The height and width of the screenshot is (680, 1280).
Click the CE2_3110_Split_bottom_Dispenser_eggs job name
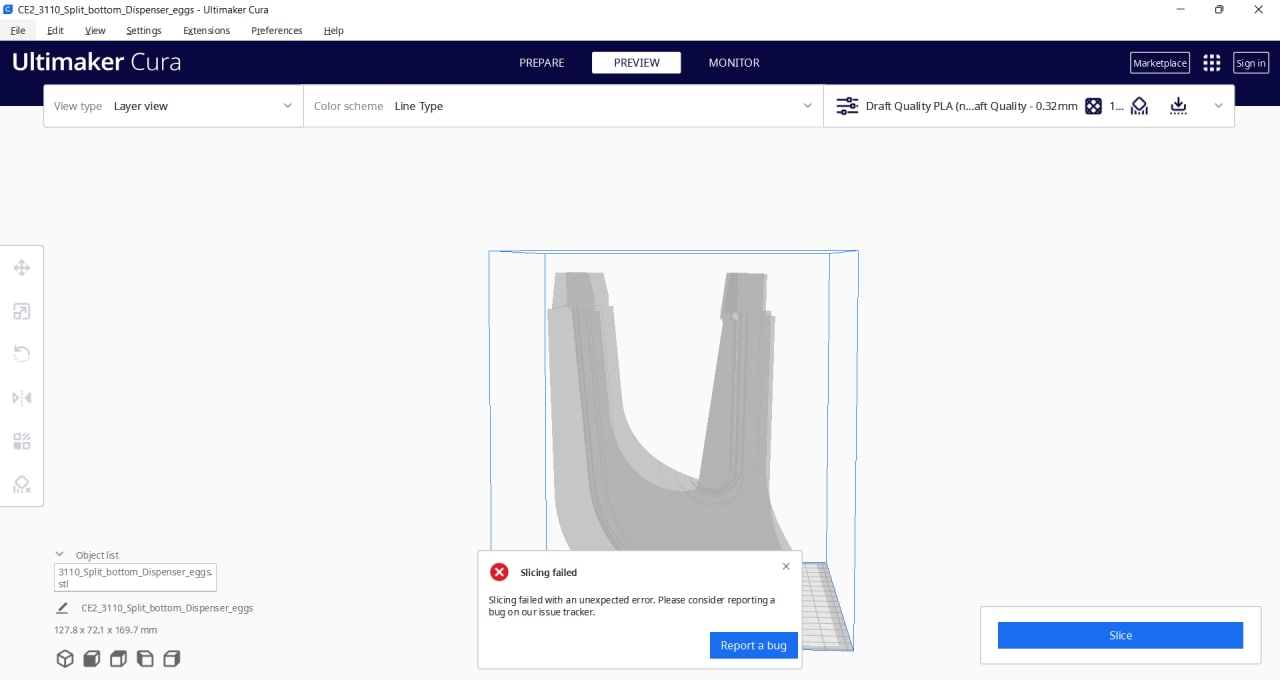(x=167, y=607)
